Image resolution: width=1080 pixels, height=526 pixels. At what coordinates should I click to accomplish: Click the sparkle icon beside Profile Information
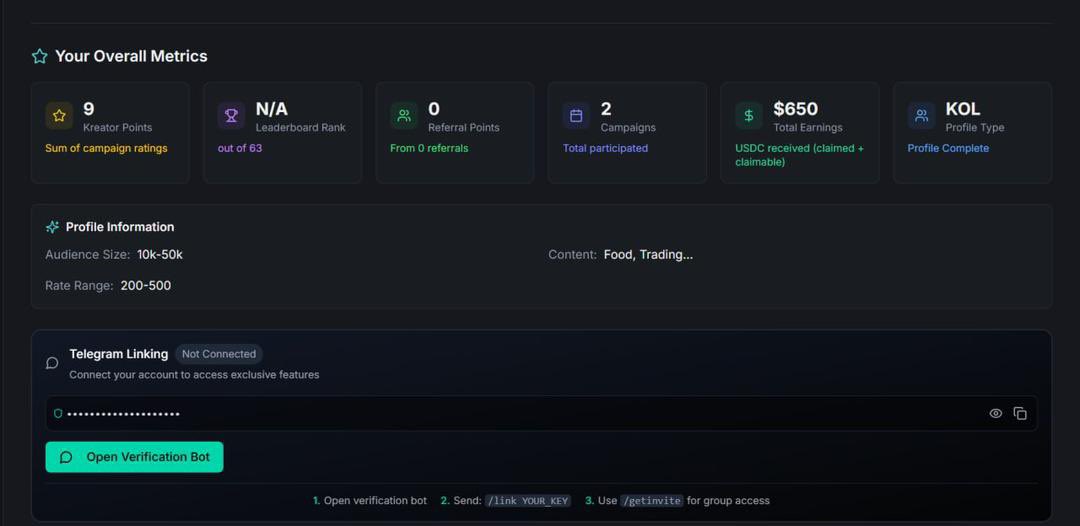pos(52,227)
